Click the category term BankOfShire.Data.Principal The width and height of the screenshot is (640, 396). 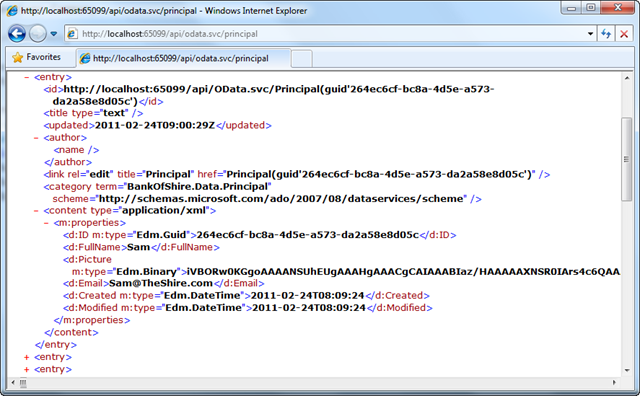click(198, 187)
